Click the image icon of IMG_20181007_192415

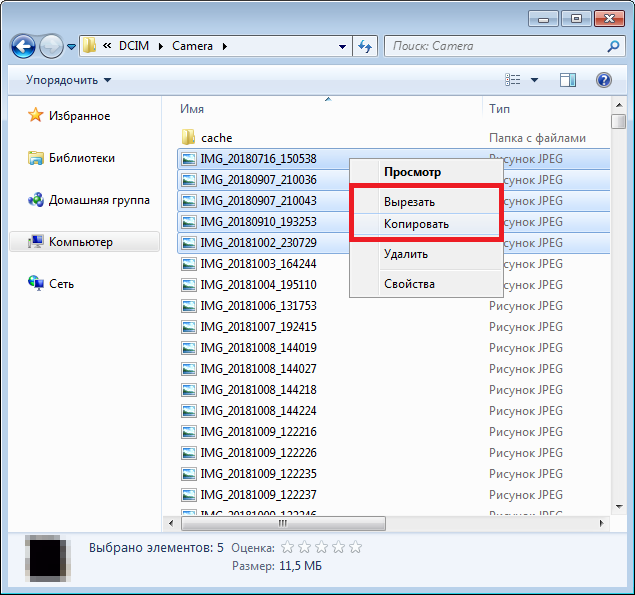[189, 327]
